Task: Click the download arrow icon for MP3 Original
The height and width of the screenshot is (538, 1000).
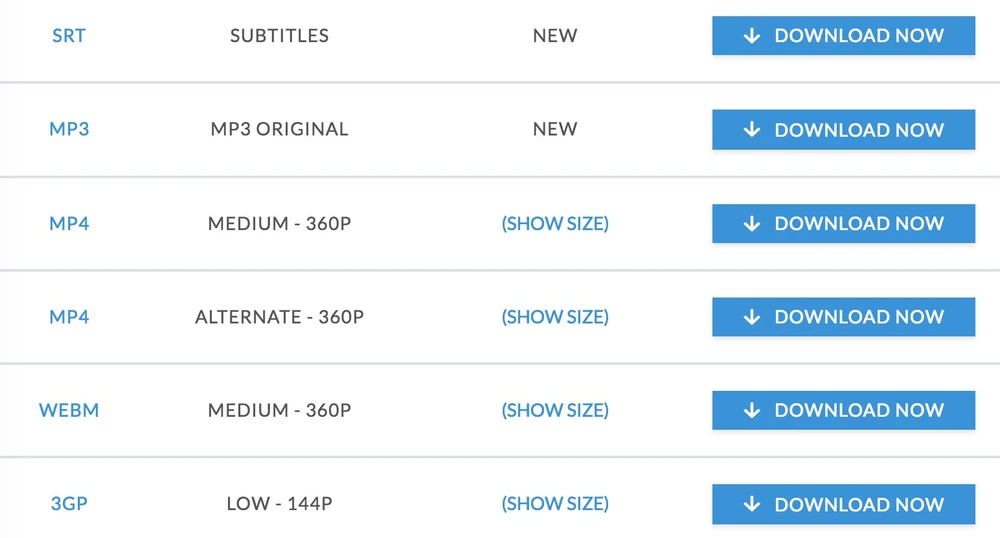Action: (x=752, y=130)
